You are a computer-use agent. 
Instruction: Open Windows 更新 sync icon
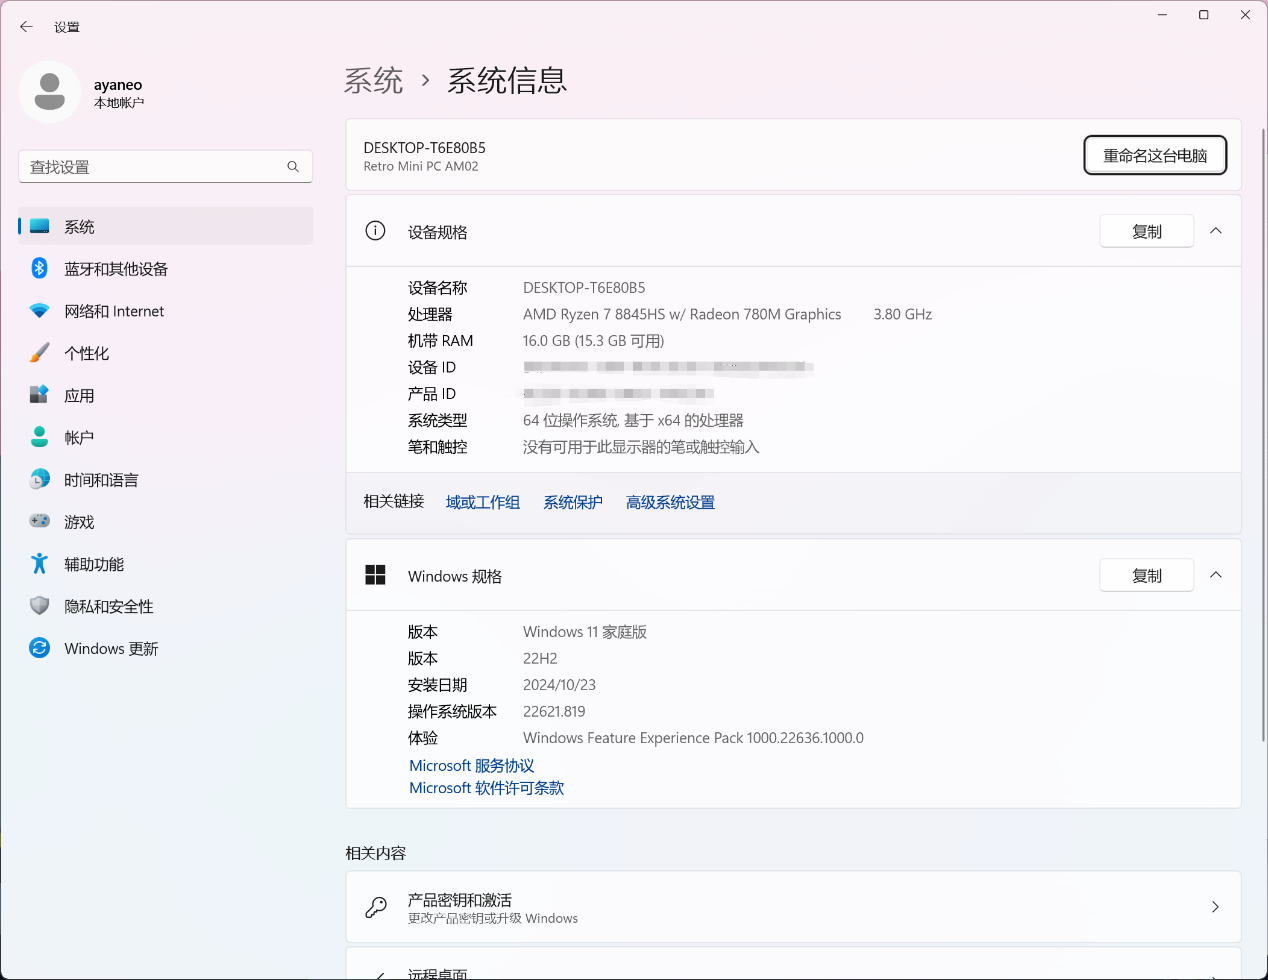click(39, 648)
